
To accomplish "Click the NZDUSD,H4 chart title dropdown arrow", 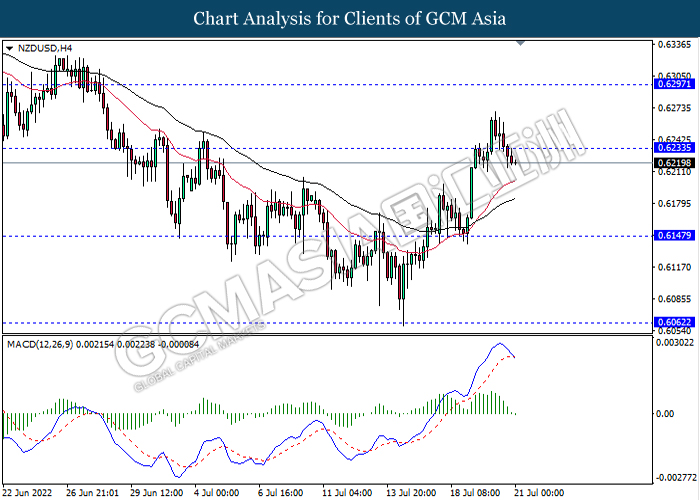I will click(9, 48).
